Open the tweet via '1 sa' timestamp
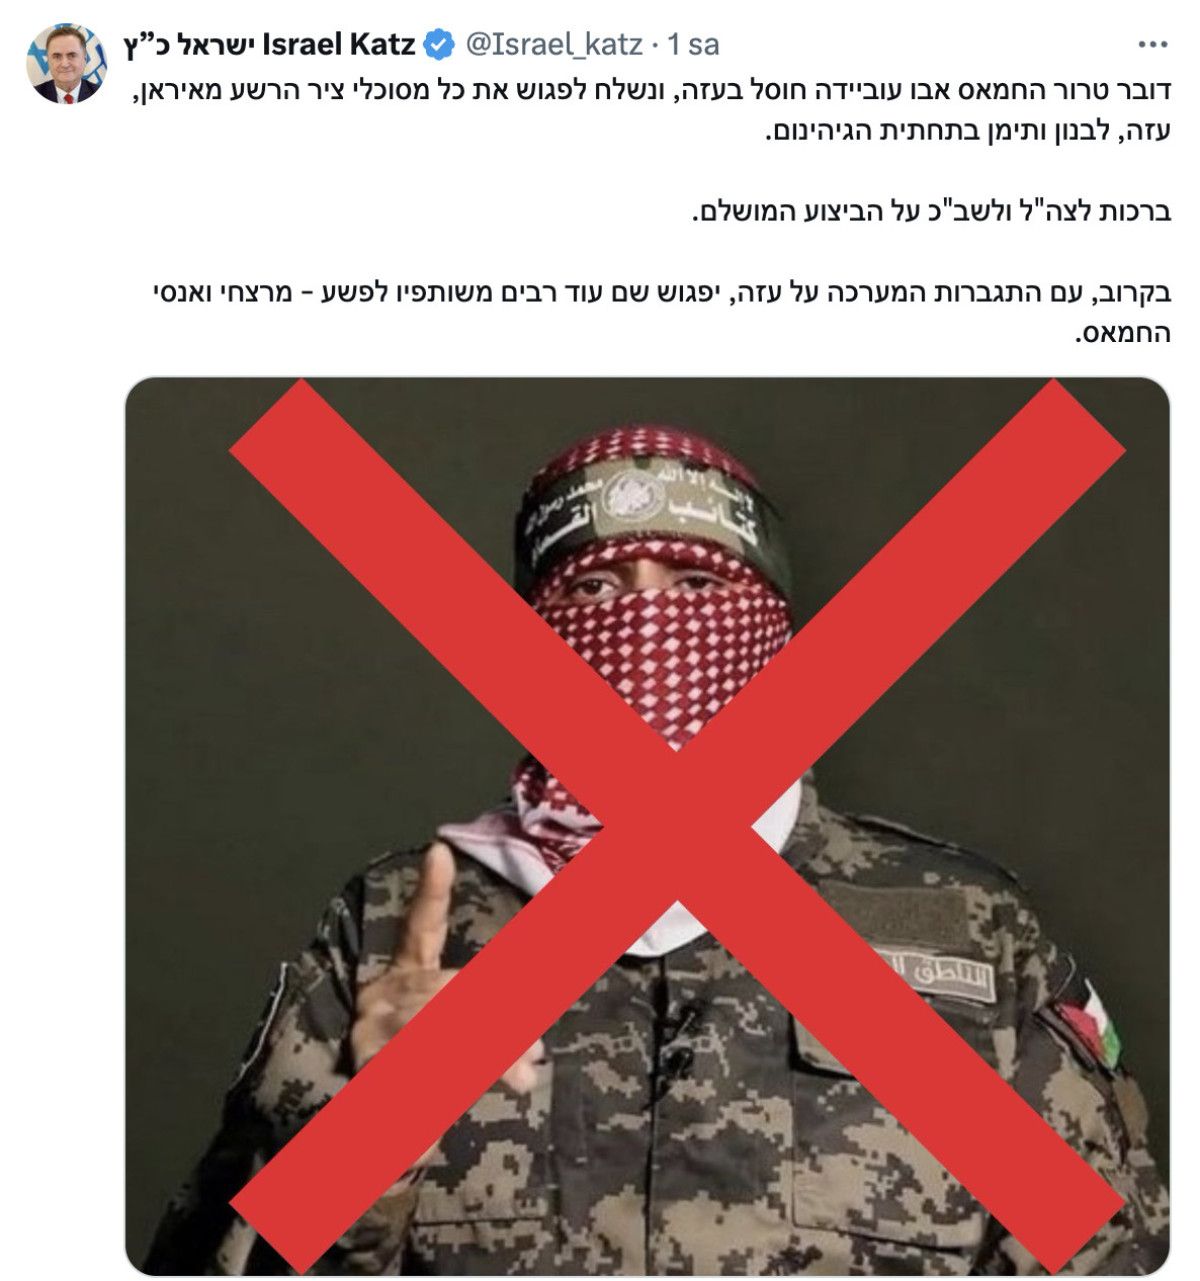1200x1281 pixels. 692,44
